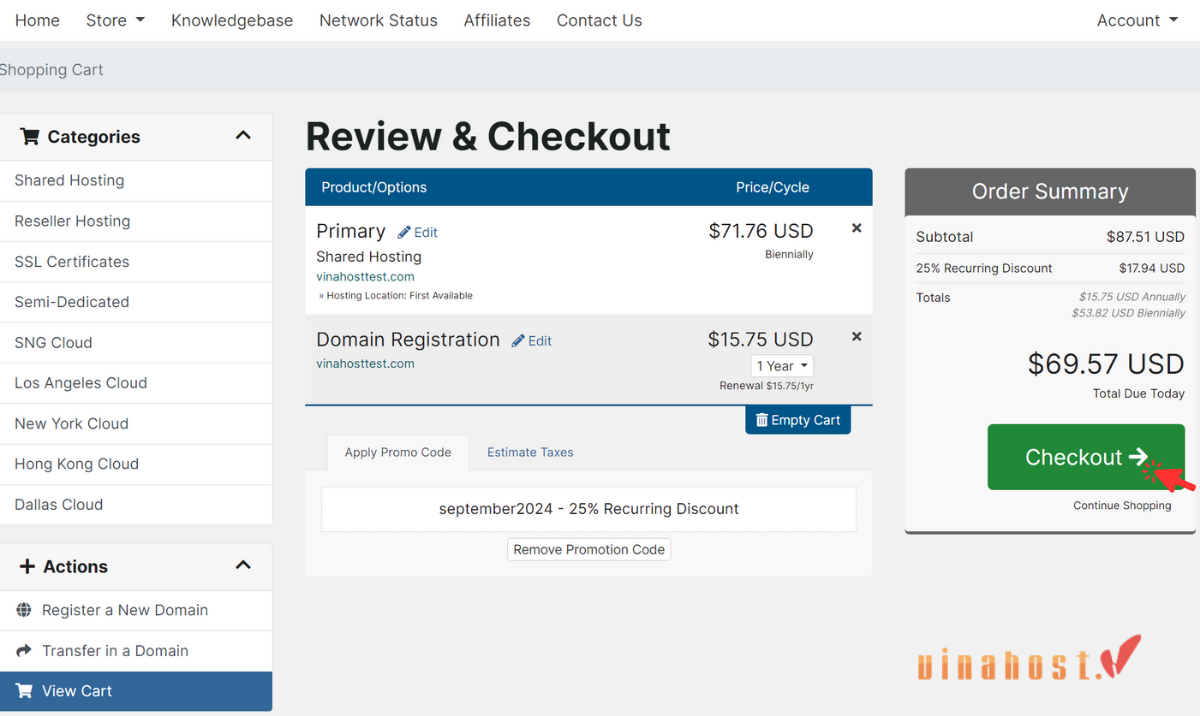Open Dallas Cloud category

pos(136,505)
